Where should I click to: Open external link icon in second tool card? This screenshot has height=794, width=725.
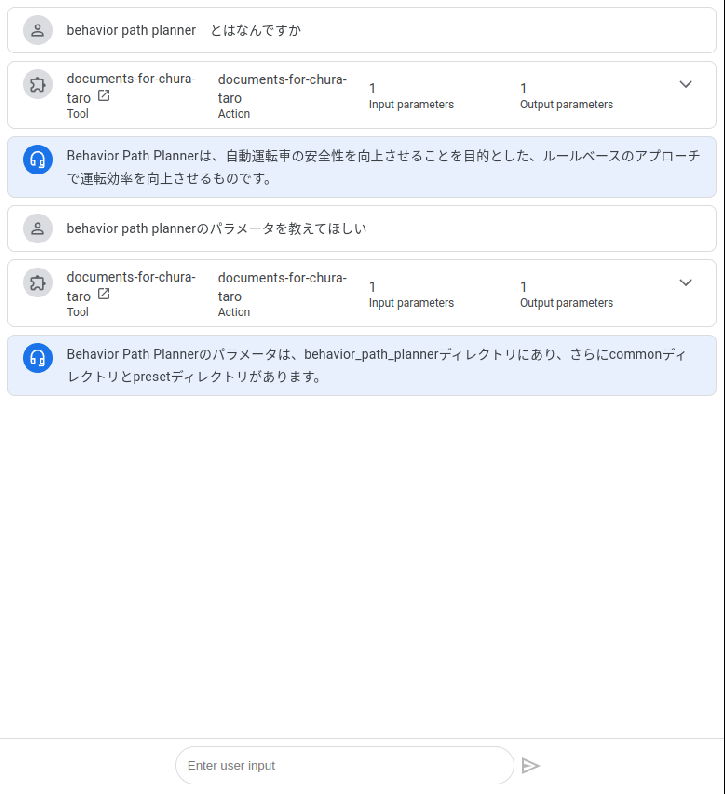(103, 294)
